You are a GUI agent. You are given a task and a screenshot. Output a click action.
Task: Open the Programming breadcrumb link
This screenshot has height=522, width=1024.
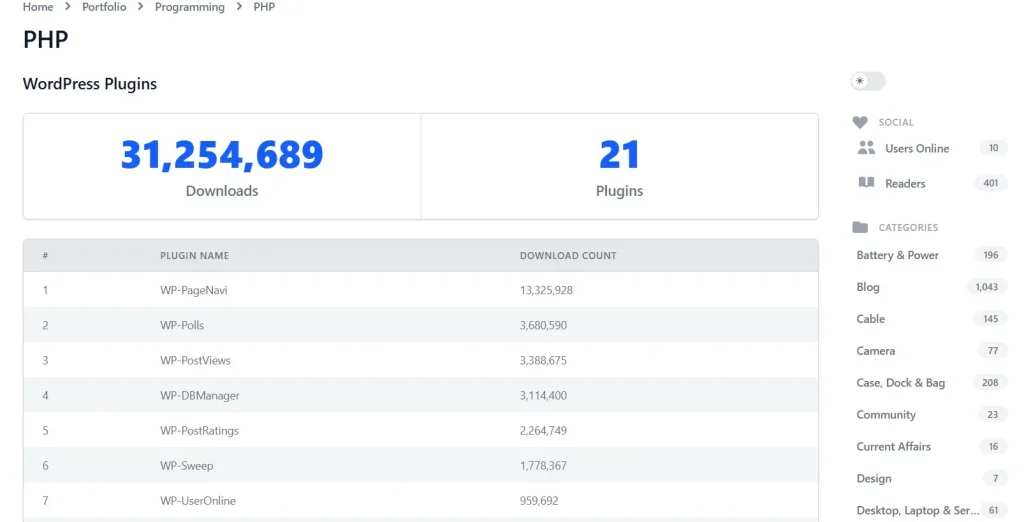click(189, 7)
